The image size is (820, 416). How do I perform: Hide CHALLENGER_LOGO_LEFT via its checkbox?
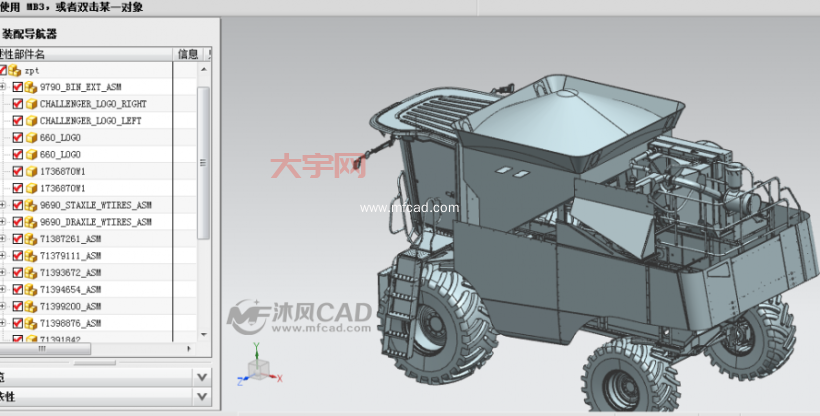pyautogui.click(x=17, y=120)
